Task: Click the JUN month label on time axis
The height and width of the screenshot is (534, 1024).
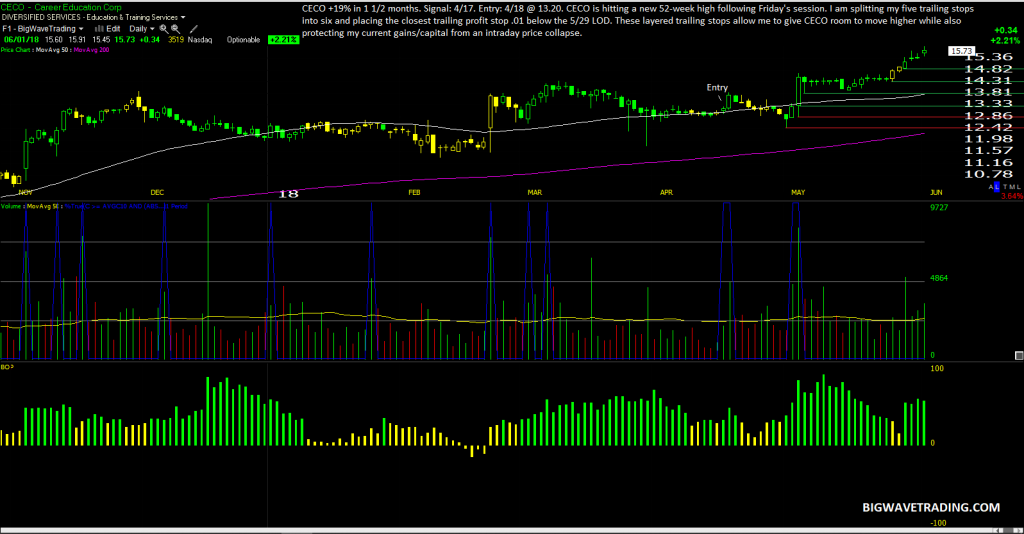Action: click(x=936, y=193)
